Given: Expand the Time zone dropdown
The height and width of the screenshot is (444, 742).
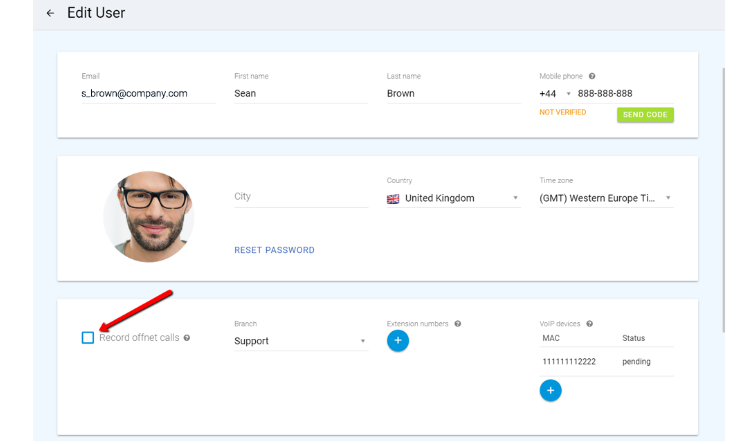Looking at the screenshot, I should pos(606,198).
